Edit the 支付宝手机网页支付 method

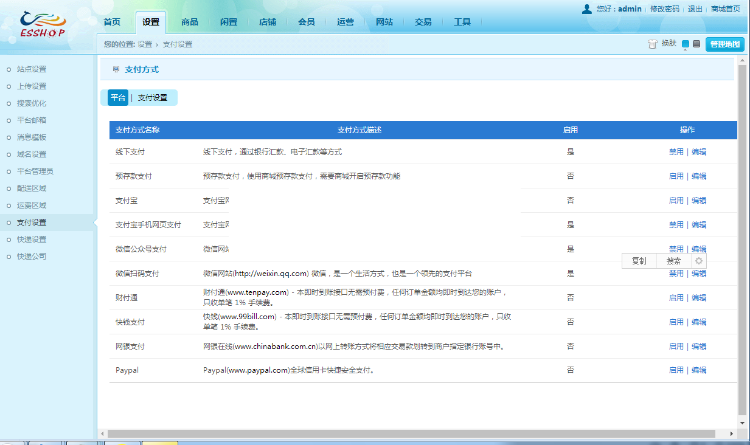pos(699,224)
